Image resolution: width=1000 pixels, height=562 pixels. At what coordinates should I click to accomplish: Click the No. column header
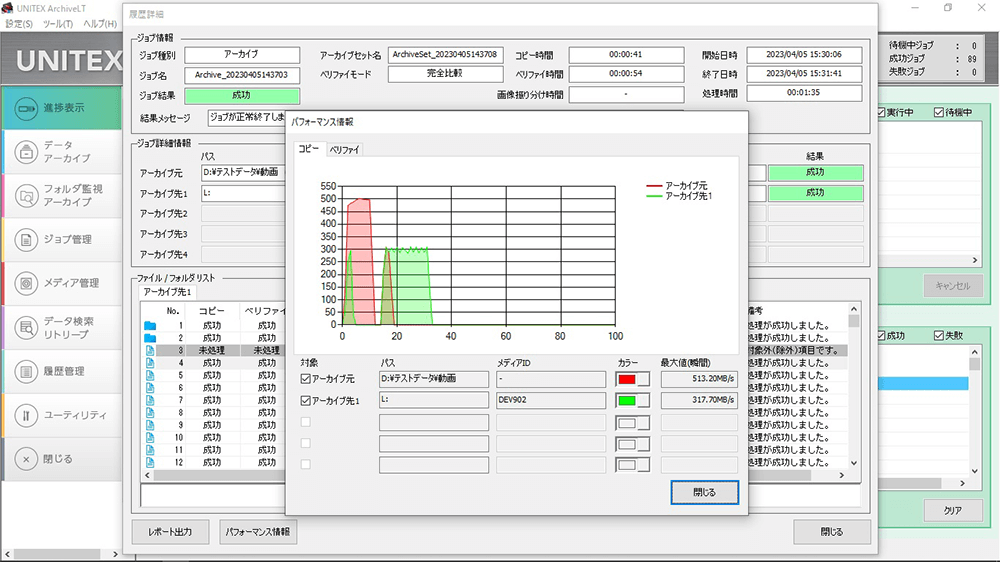[171, 311]
